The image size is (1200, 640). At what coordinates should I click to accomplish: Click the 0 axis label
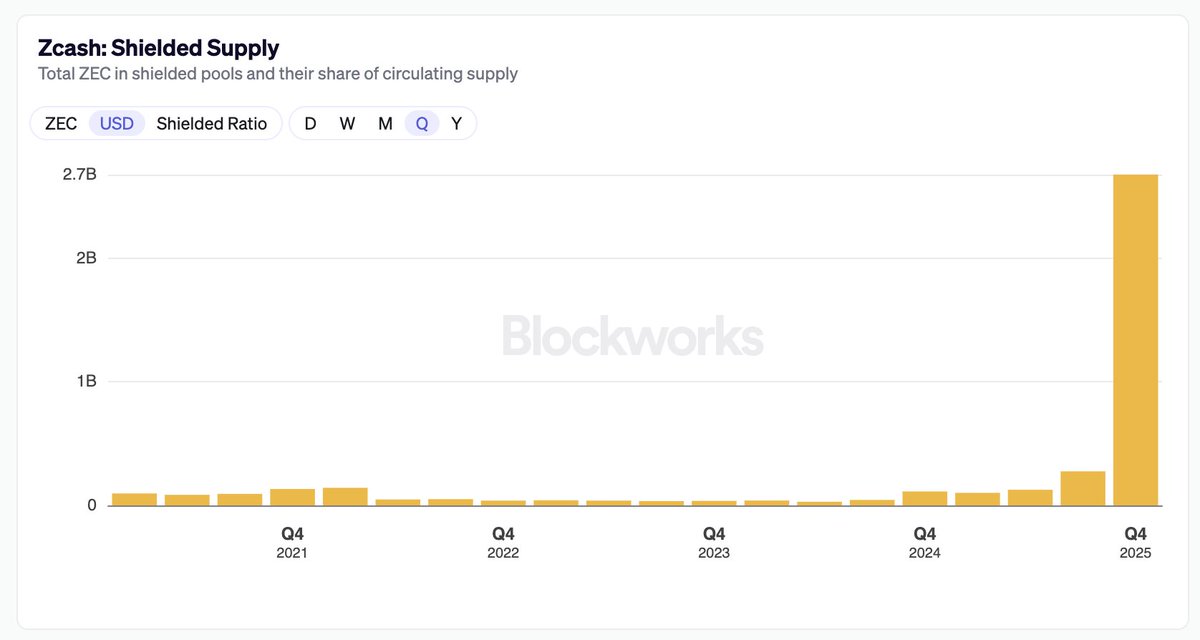coord(92,505)
